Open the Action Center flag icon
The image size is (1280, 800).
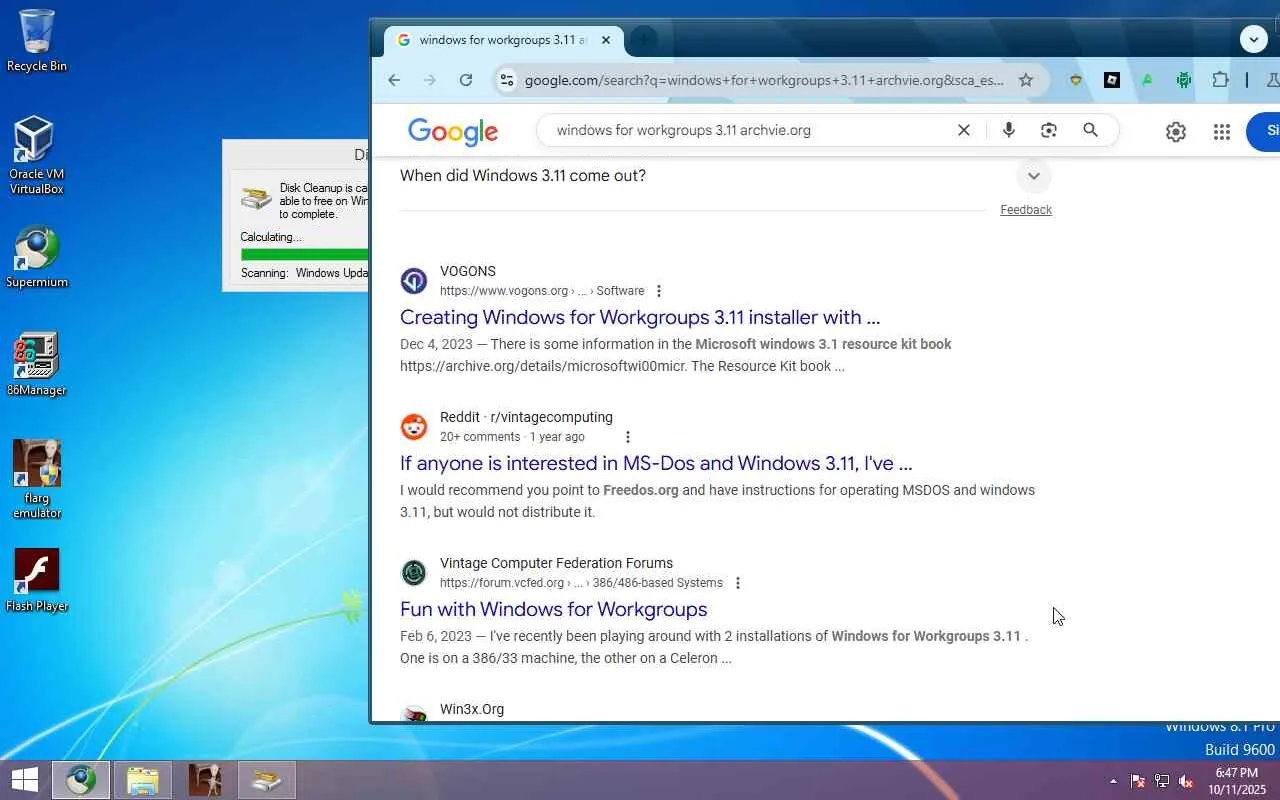click(1138, 781)
